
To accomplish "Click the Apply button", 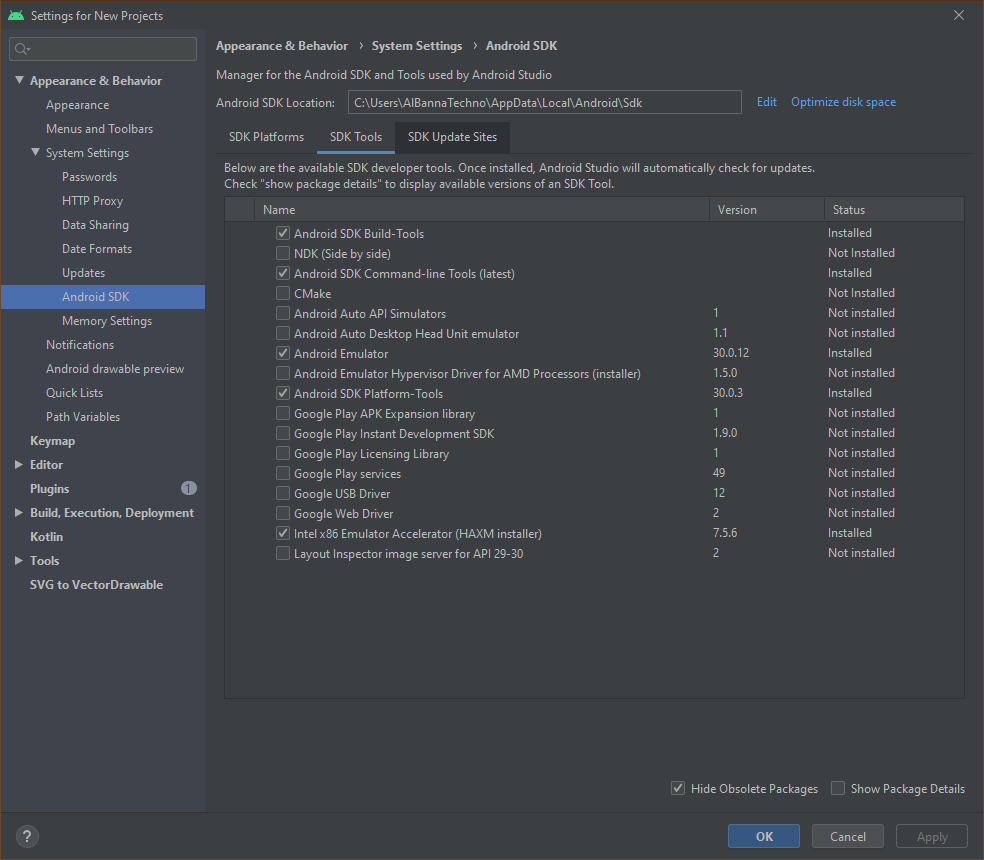I will [932, 836].
